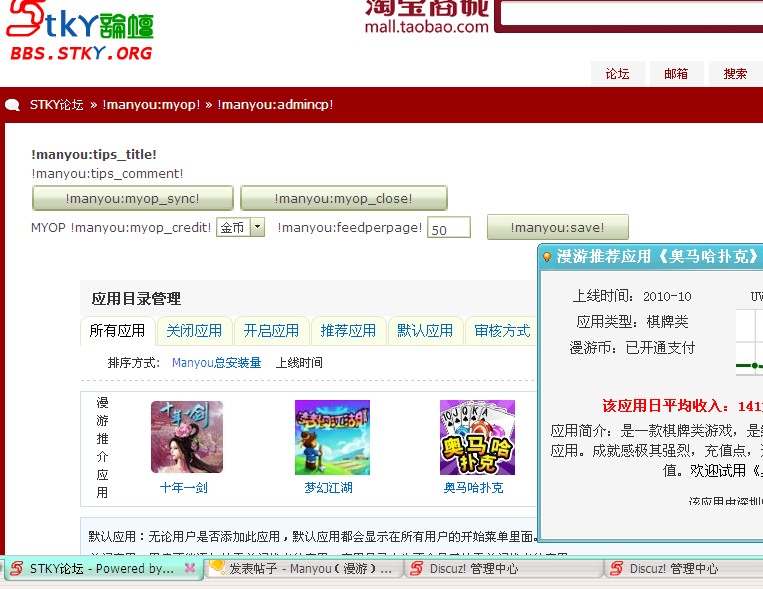Open the 邮箱 navigation tab
This screenshot has width=763, height=589.
(x=676, y=74)
